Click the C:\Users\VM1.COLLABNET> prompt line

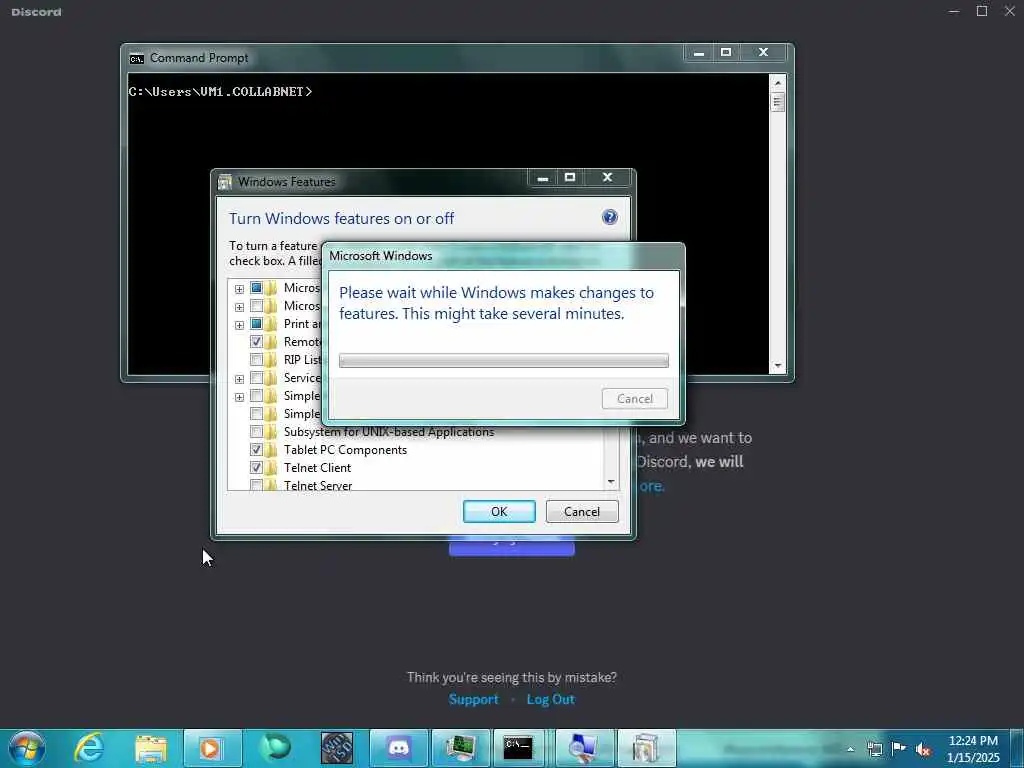pyautogui.click(x=220, y=92)
